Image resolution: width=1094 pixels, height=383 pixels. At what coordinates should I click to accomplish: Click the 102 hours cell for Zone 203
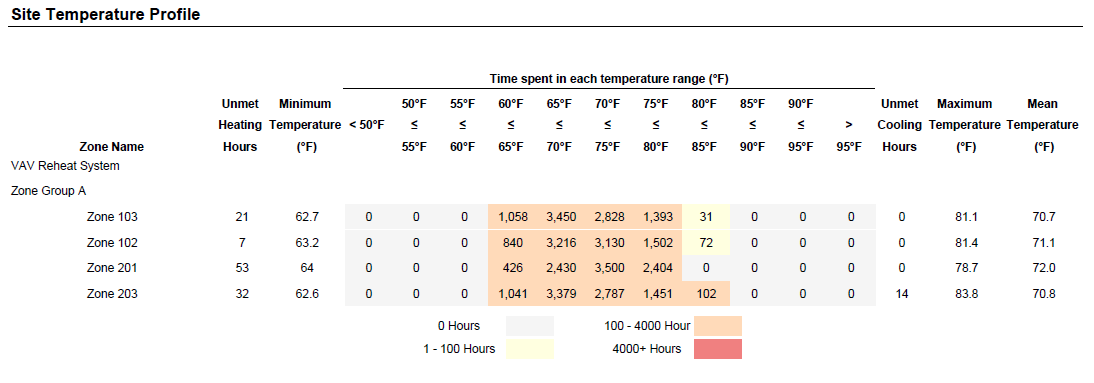(x=706, y=294)
